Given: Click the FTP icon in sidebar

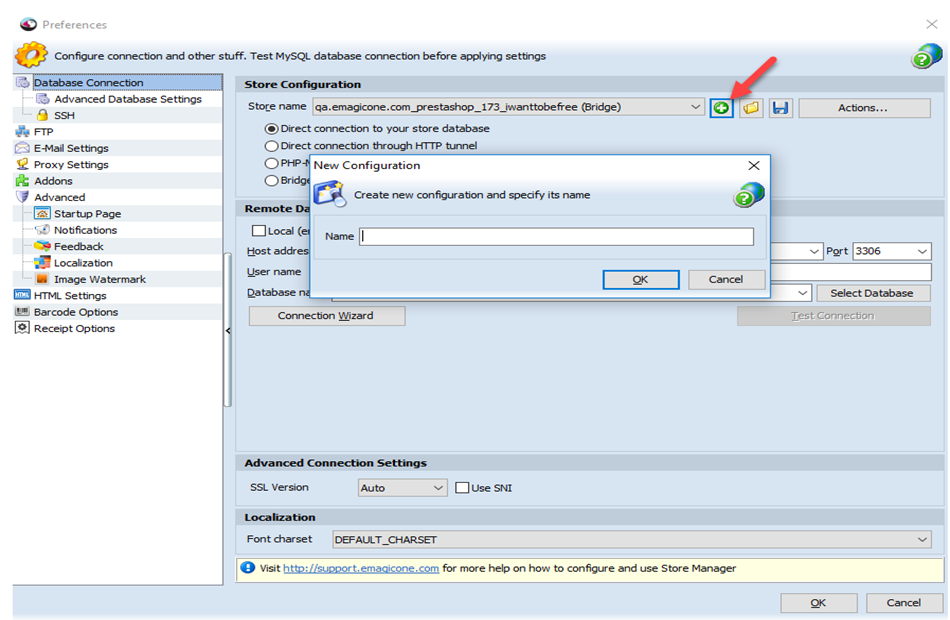Looking at the screenshot, I should point(22,132).
